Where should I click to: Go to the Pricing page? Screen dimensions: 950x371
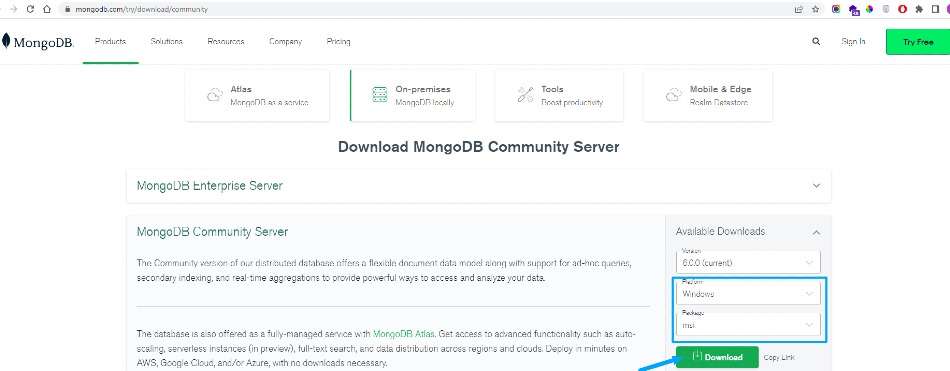[x=338, y=42]
